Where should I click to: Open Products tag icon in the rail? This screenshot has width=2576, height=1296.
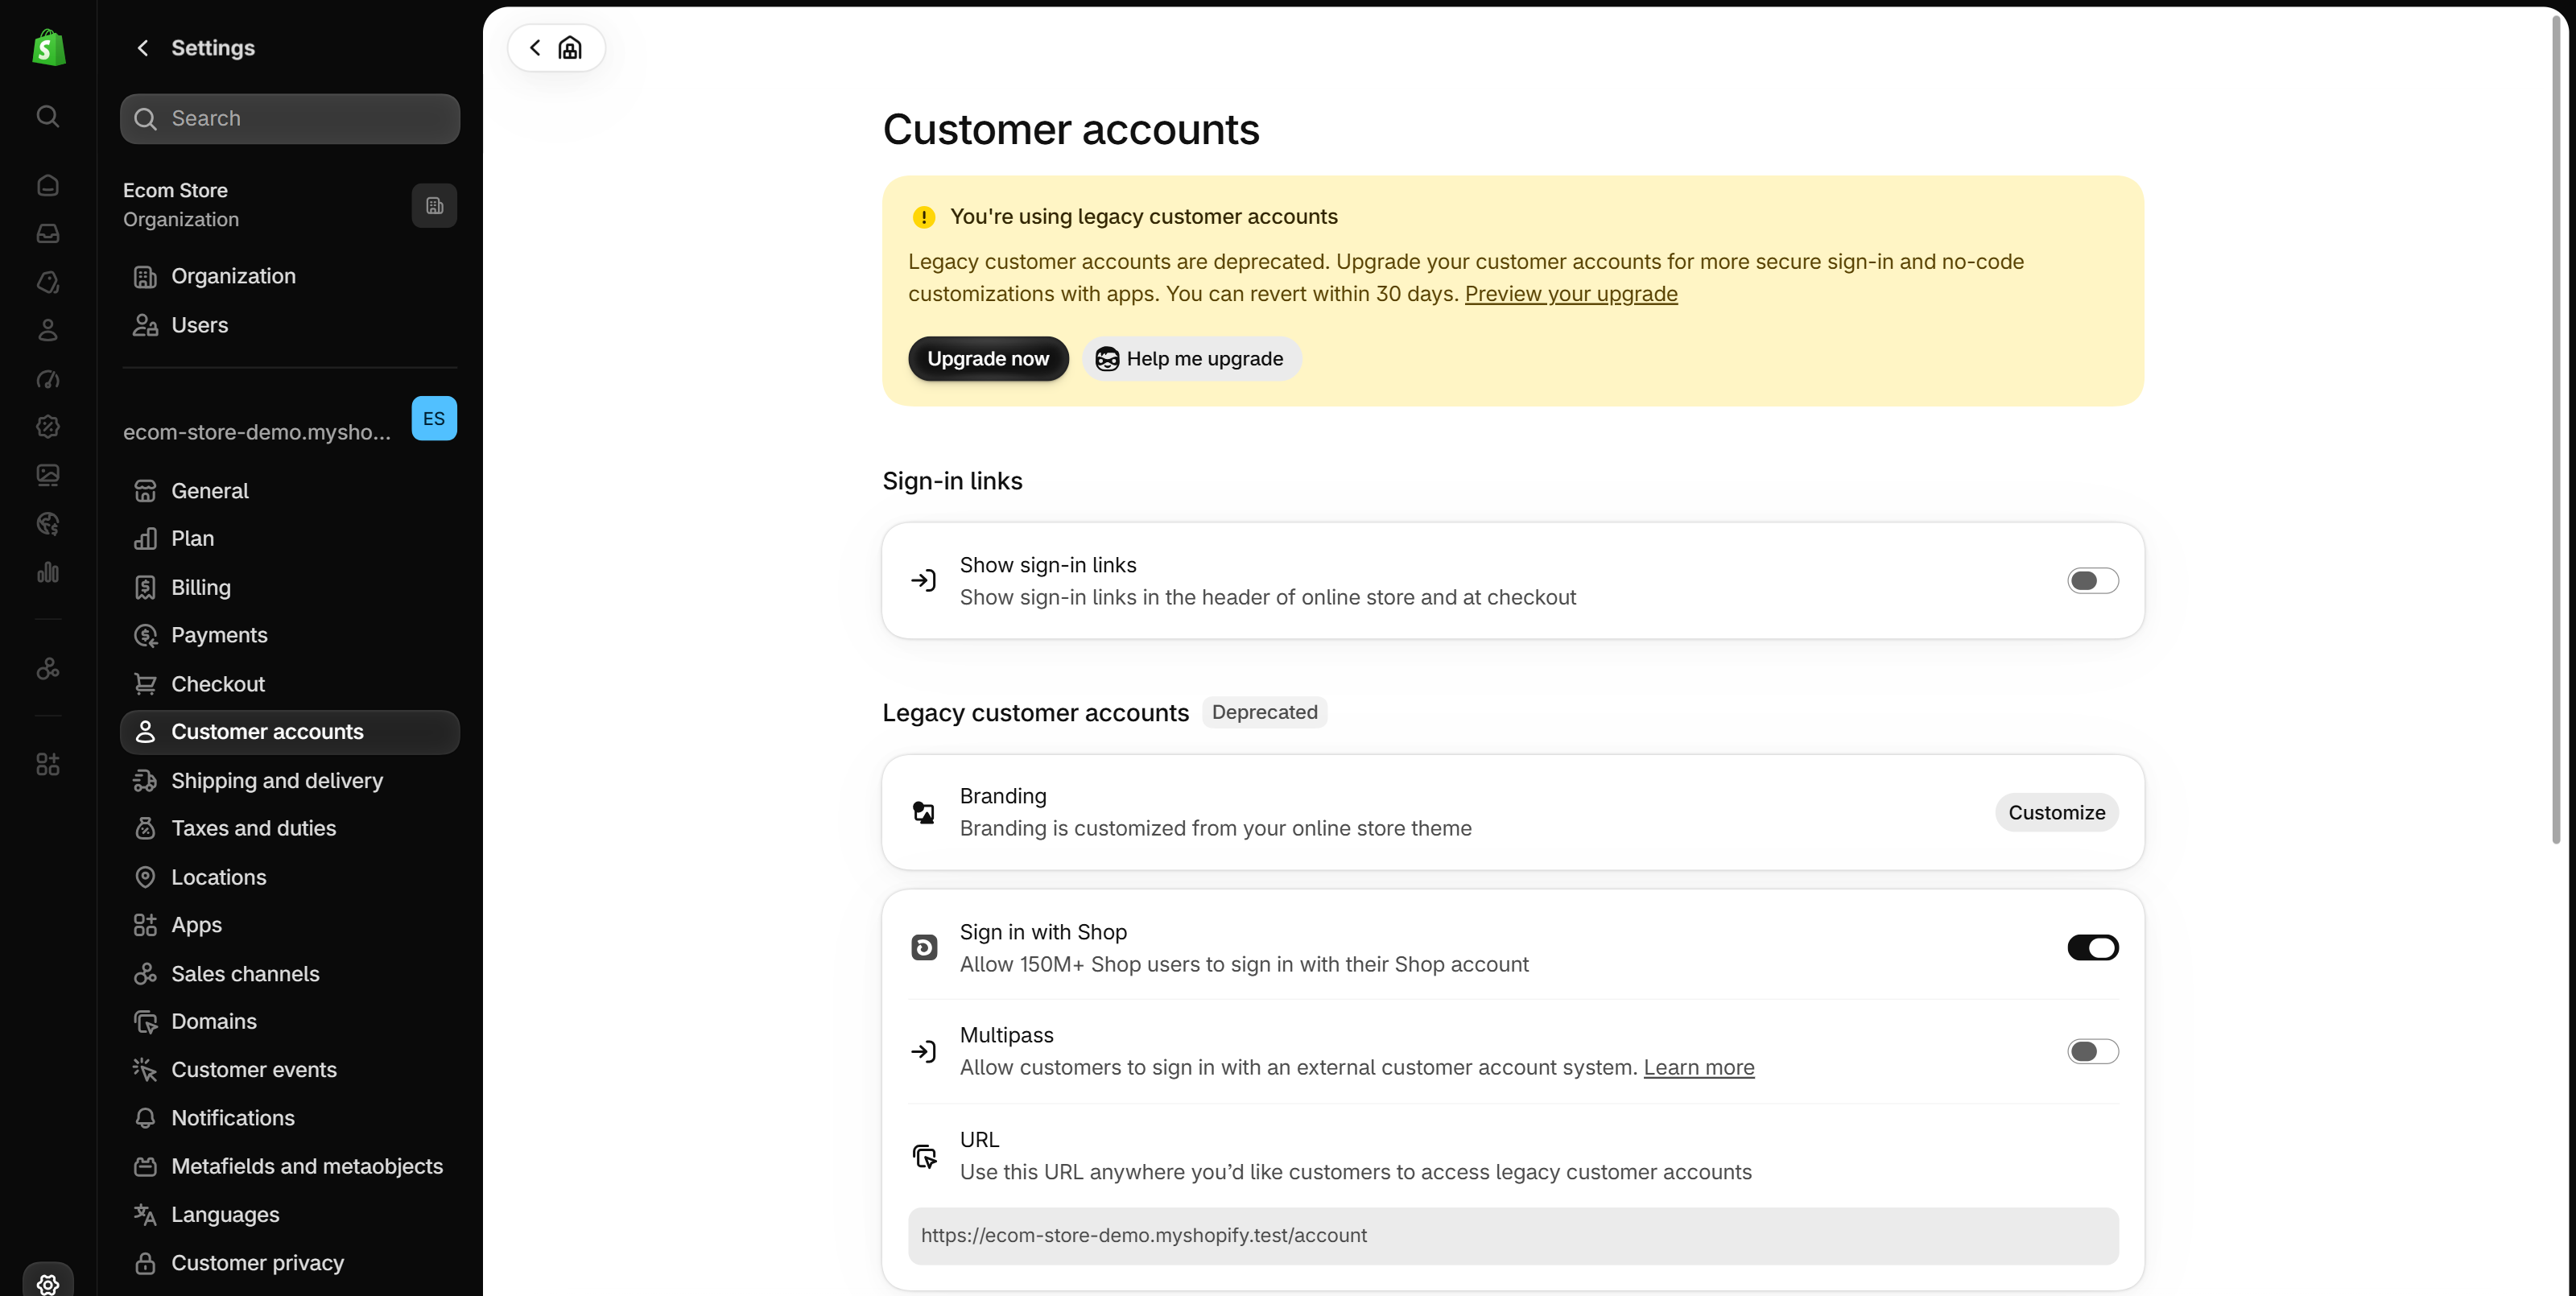[x=48, y=282]
